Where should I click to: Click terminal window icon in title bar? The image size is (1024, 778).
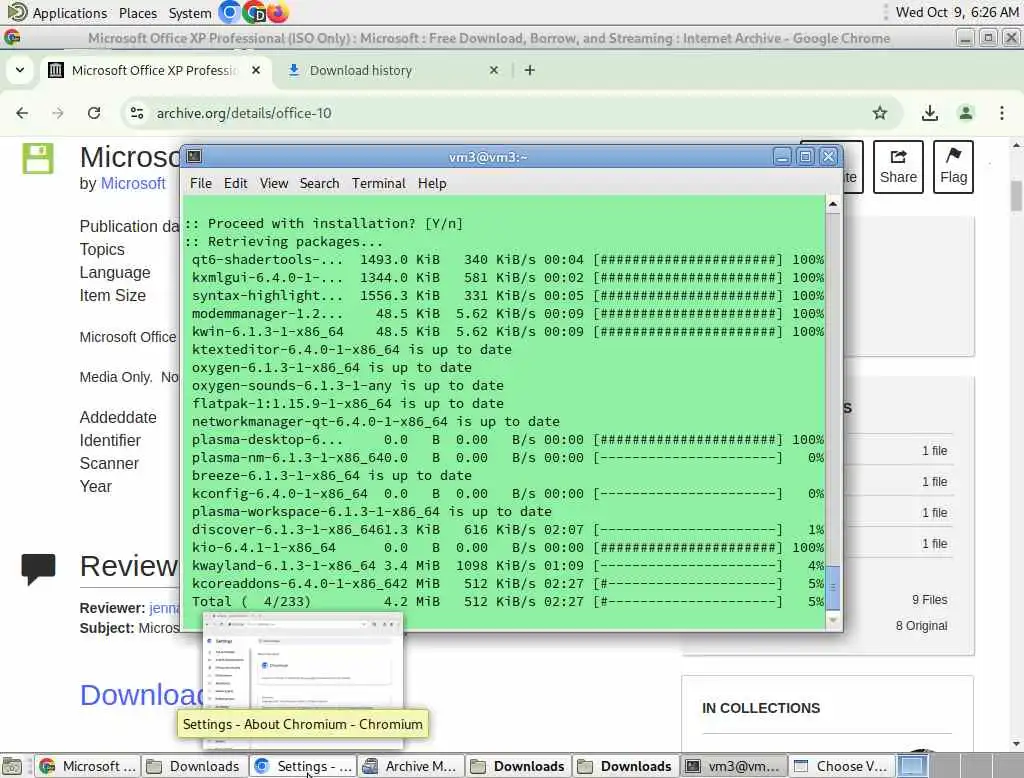pos(194,156)
